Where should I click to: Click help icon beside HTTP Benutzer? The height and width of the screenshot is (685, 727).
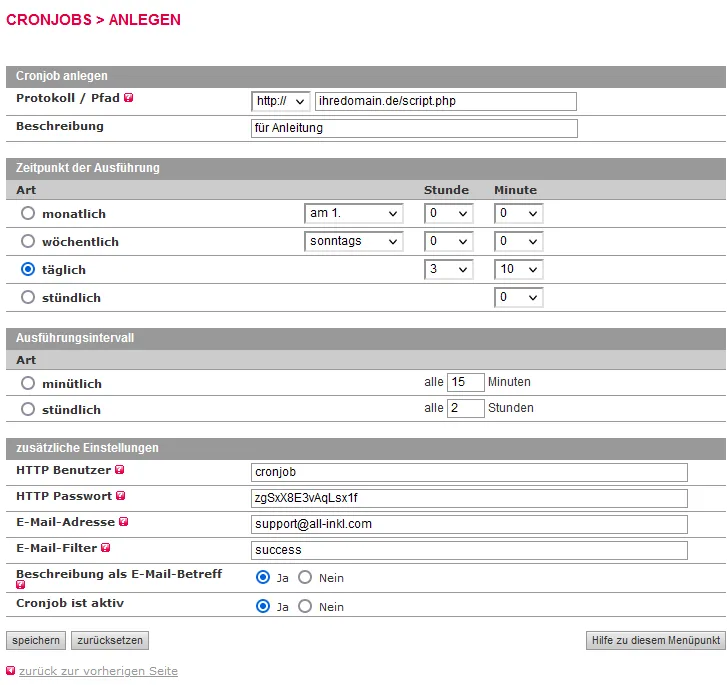(120, 470)
